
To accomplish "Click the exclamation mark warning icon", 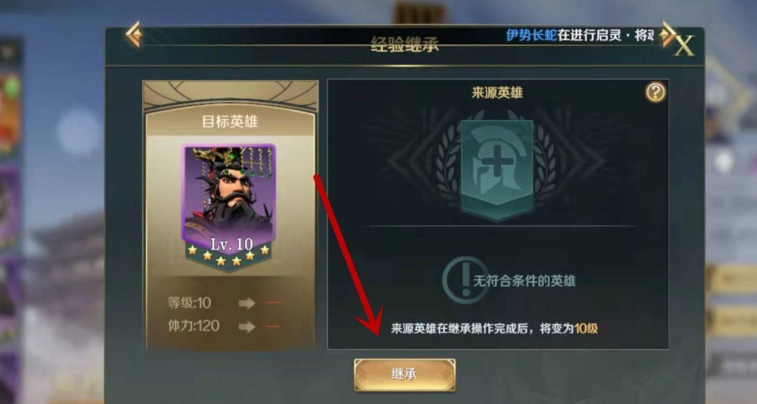I will point(465,280).
